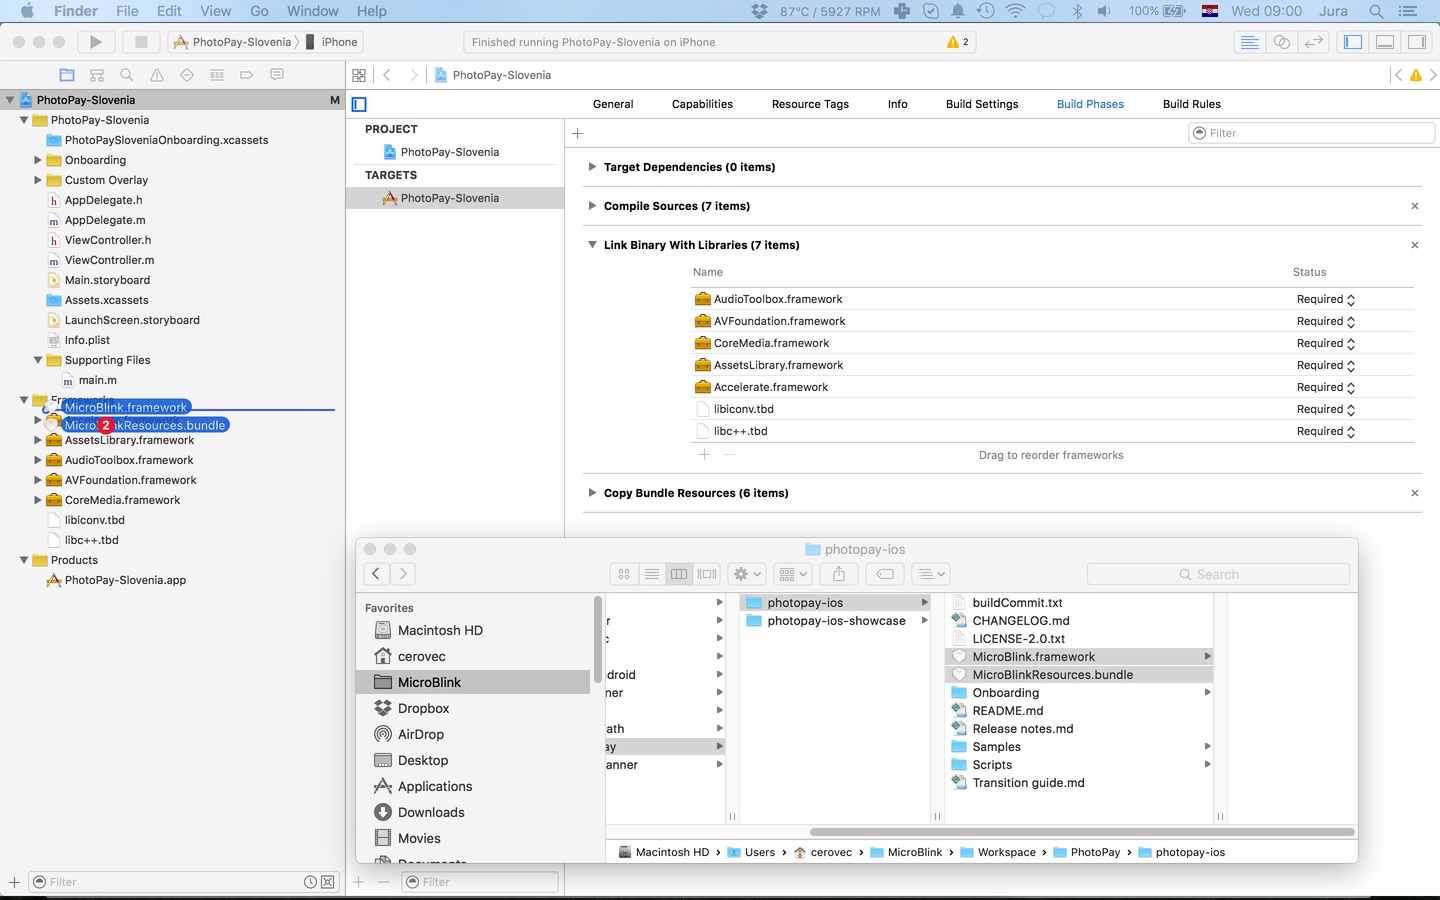Open the General tab
This screenshot has height=900, width=1440.
[x=613, y=104]
